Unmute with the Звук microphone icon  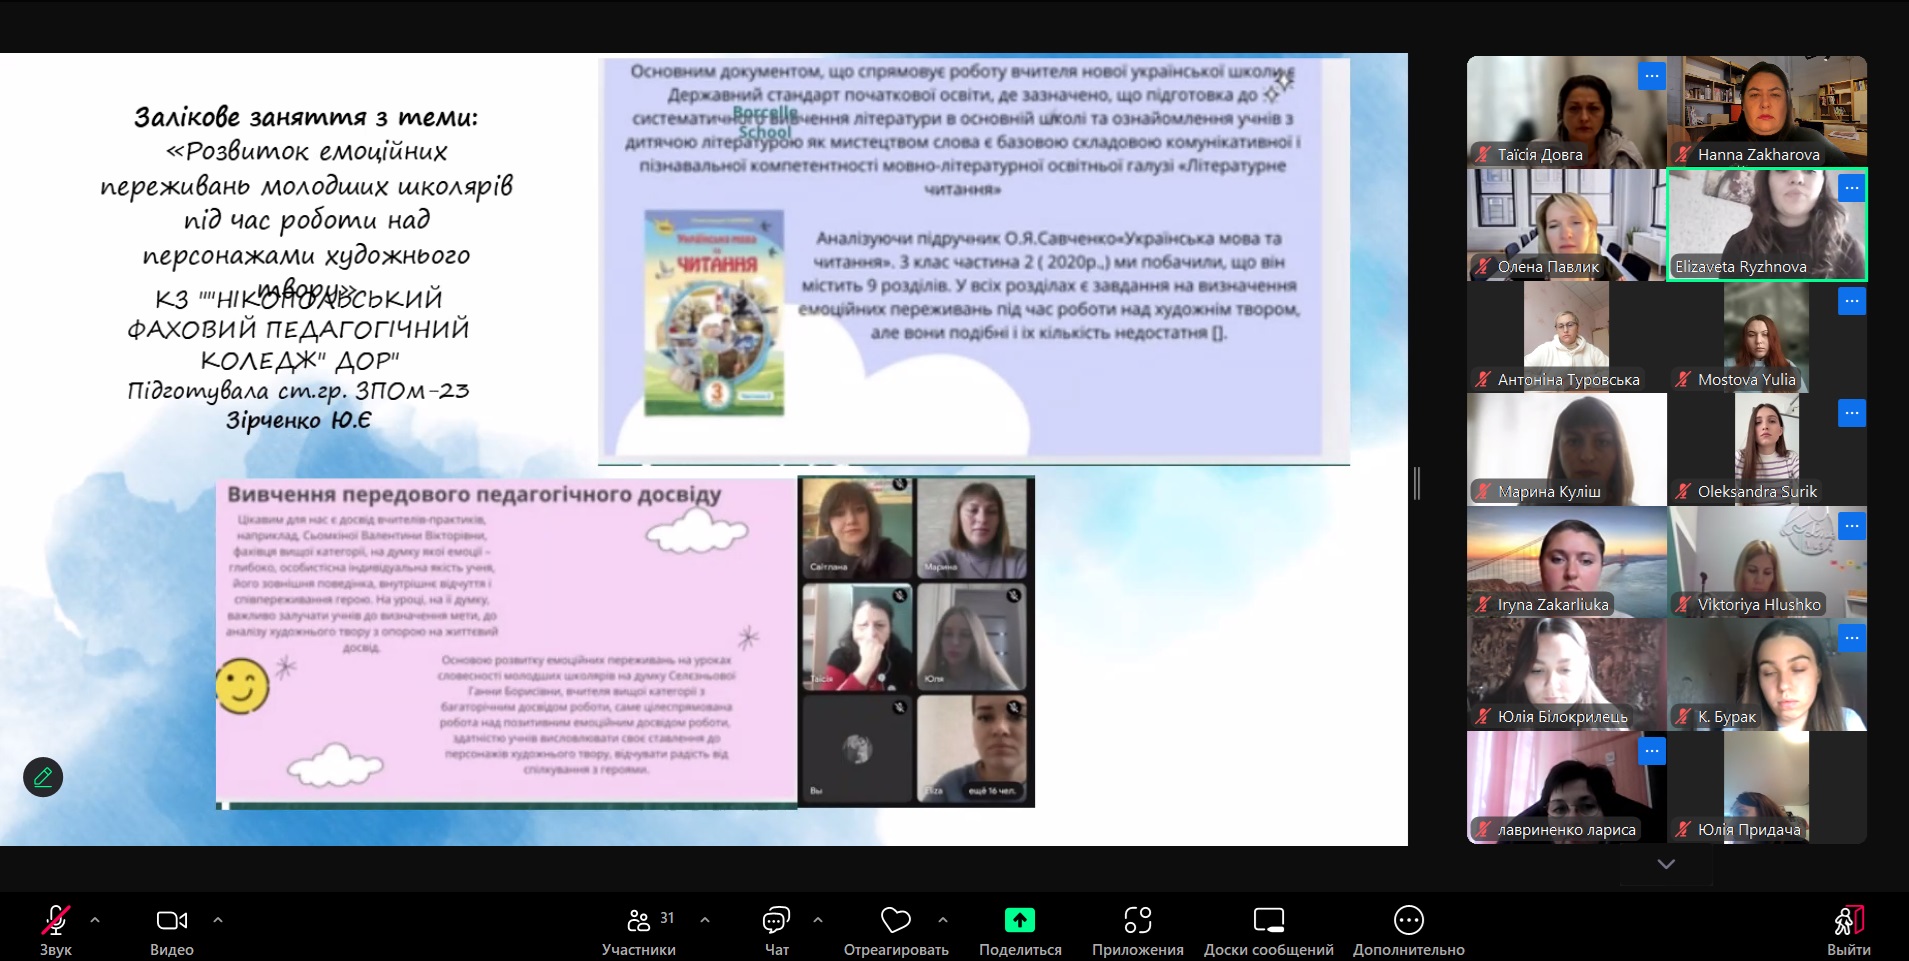[55, 919]
